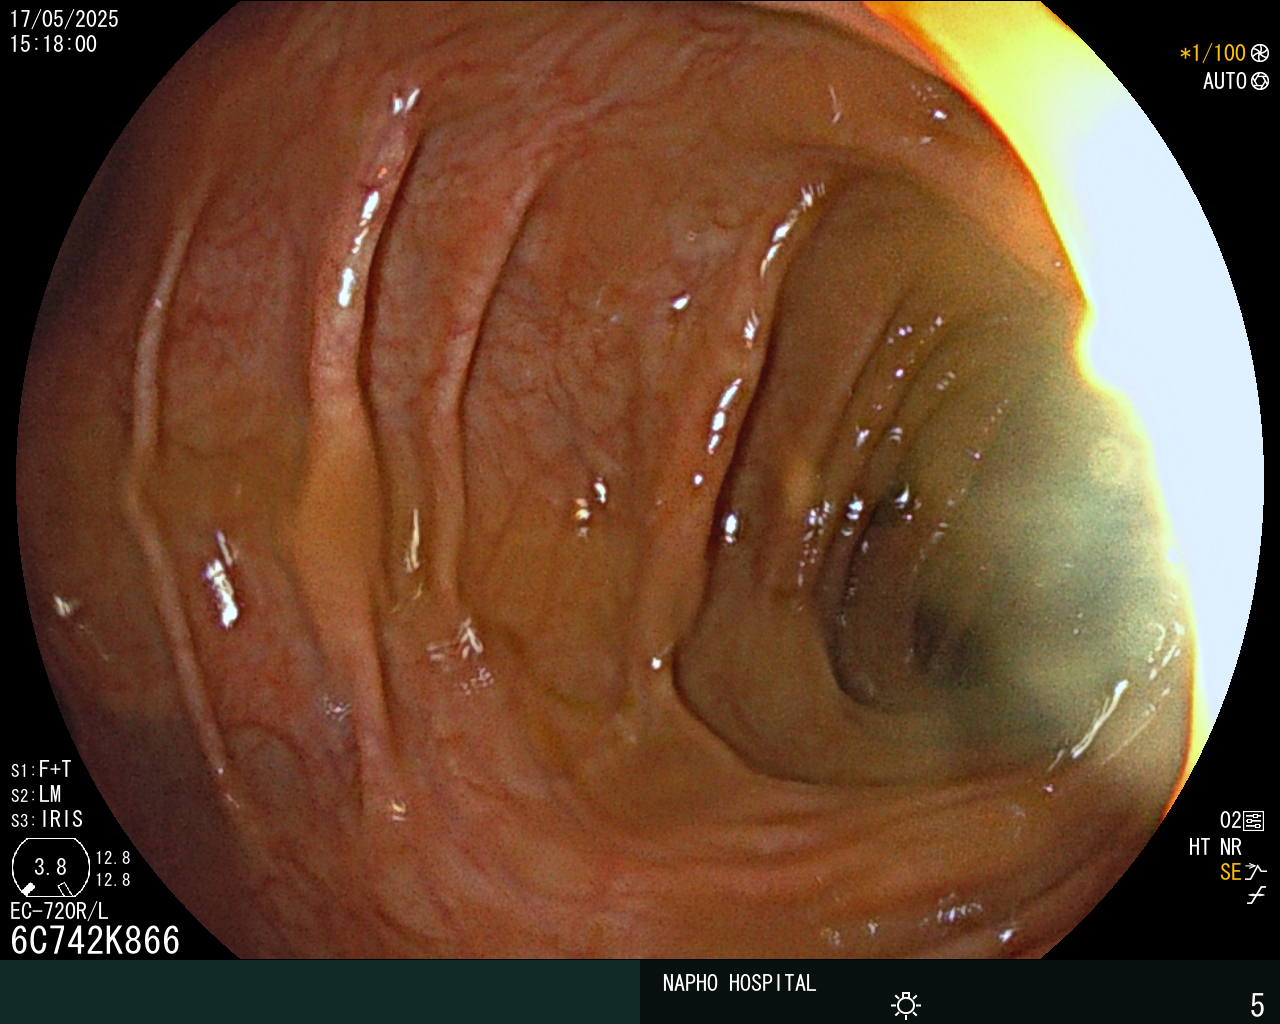Open the image settings sliders icon beside 02
This screenshot has width=1280, height=1024.
click(1254, 821)
